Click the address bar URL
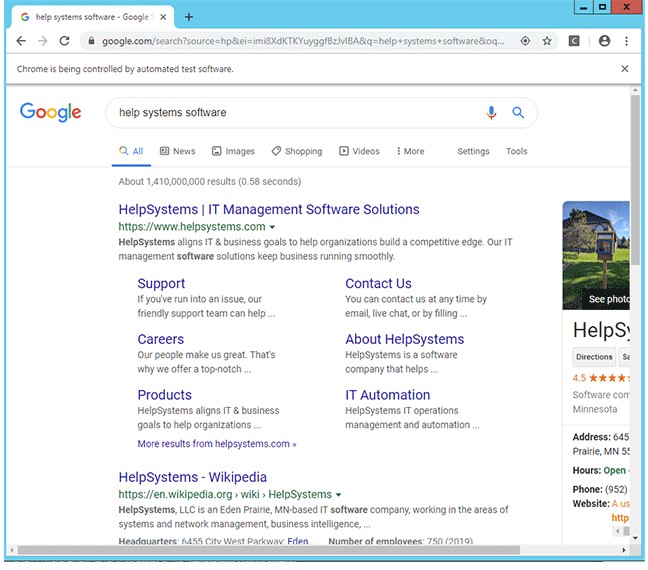The height and width of the screenshot is (570, 648). [x=303, y=41]
